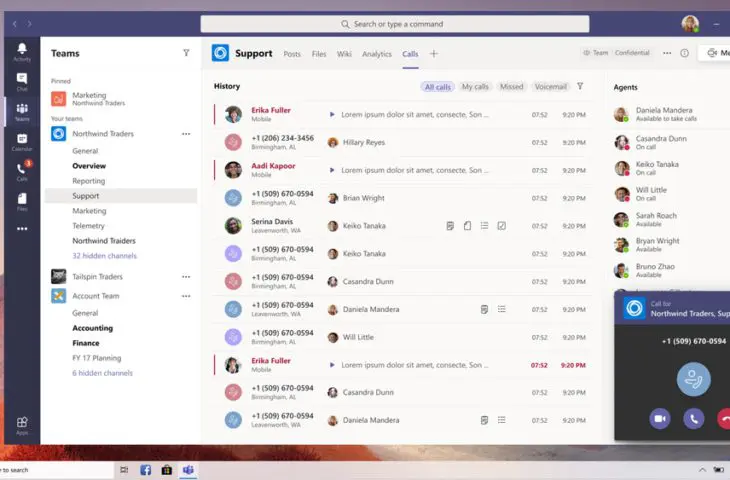Open the Finance channel
The image size is (730, 480).
tap(86, 343)
